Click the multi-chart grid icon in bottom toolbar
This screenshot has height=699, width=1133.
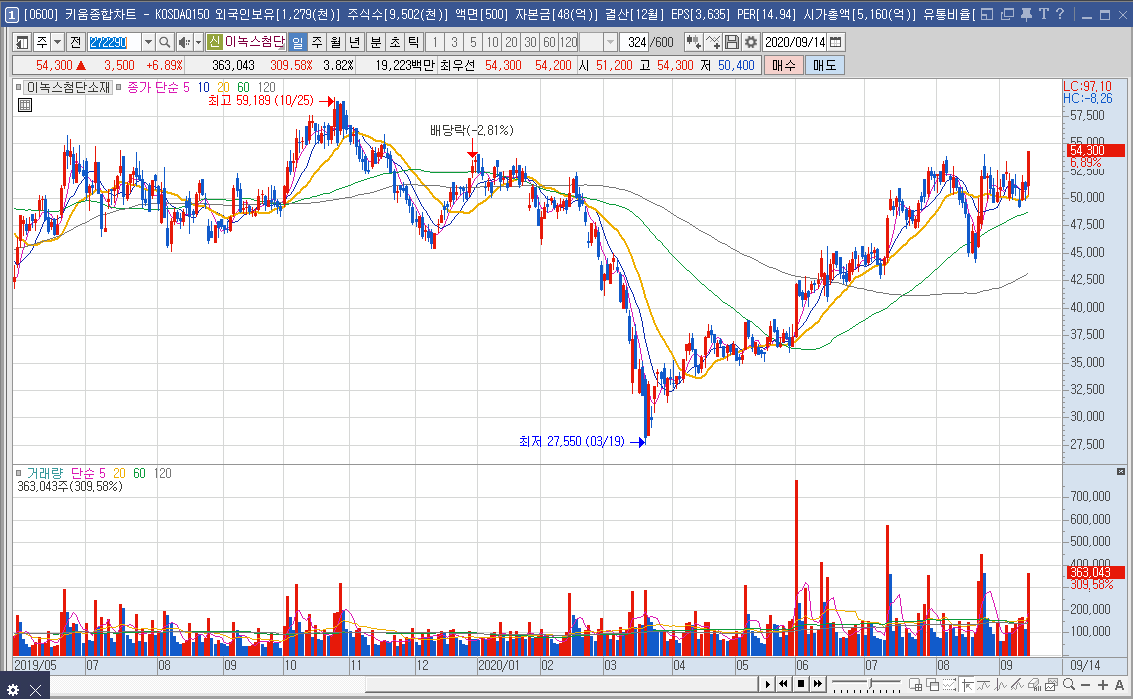(x=916, y=685)
